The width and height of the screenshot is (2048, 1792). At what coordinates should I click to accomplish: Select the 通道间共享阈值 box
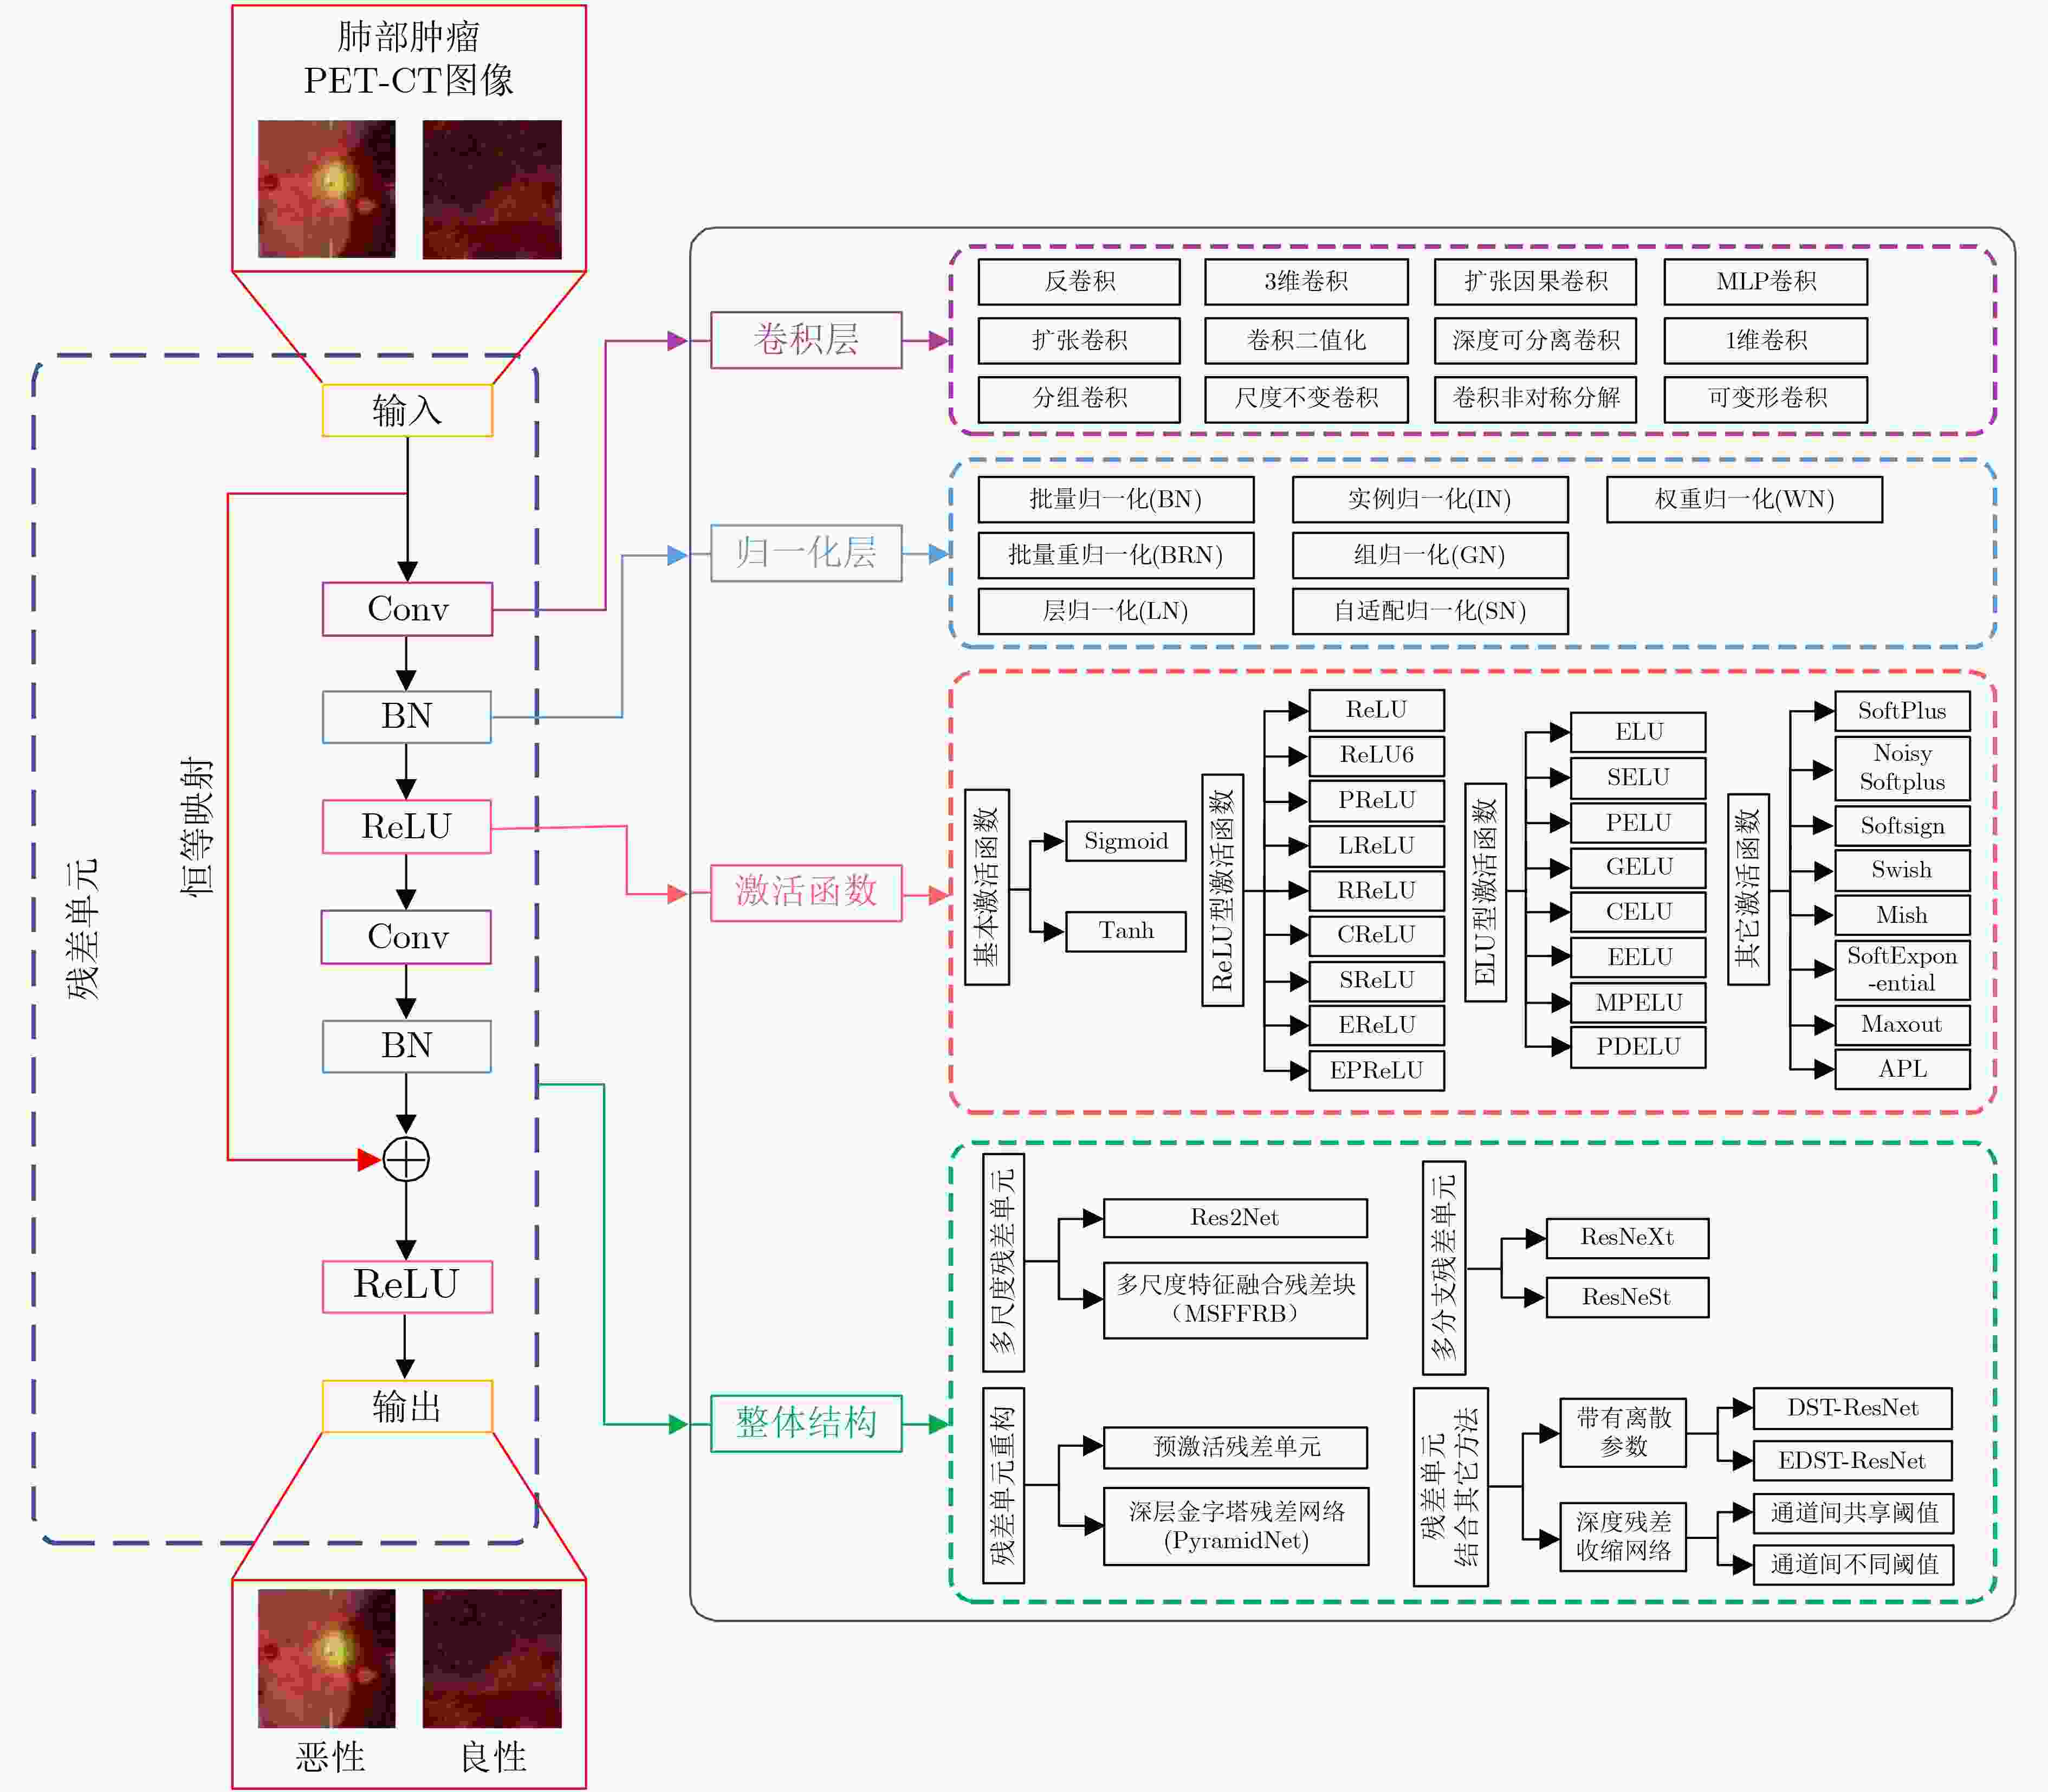(1853, 1513)
